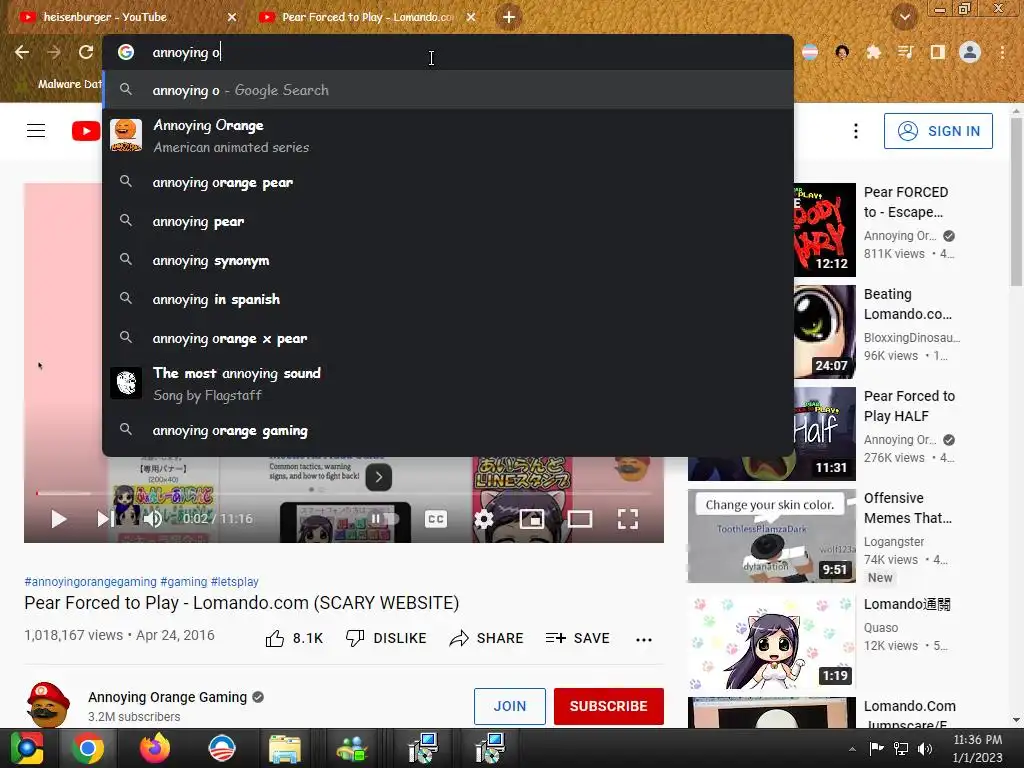The width and height of the screenshot is (1024, 768).
Task: Go back using the browser back arrow
Action: point(22,52)
